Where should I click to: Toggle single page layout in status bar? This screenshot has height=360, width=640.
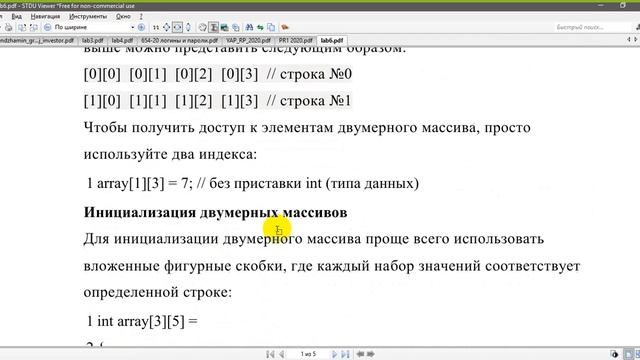629,354
